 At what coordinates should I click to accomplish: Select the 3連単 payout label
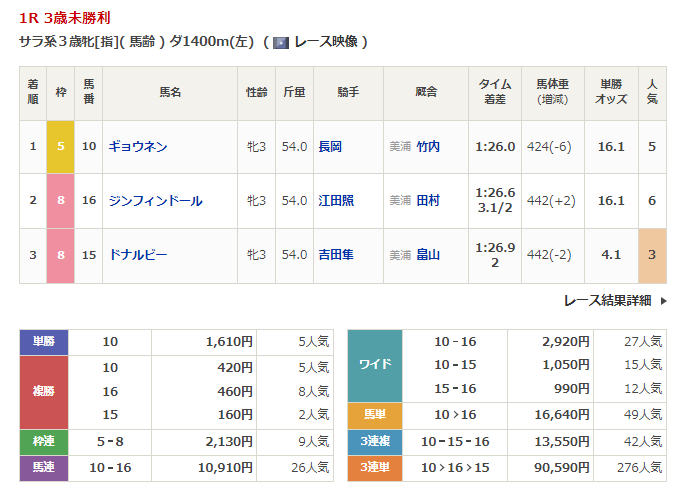(374, 466)
